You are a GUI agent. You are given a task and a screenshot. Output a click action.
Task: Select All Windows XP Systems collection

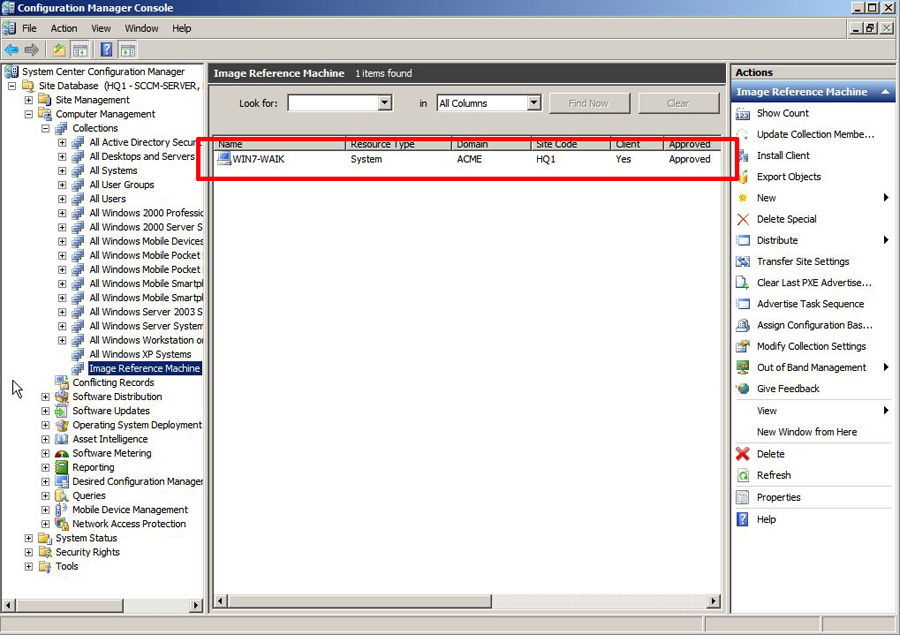pyautogui.click(x=140, y=355)
